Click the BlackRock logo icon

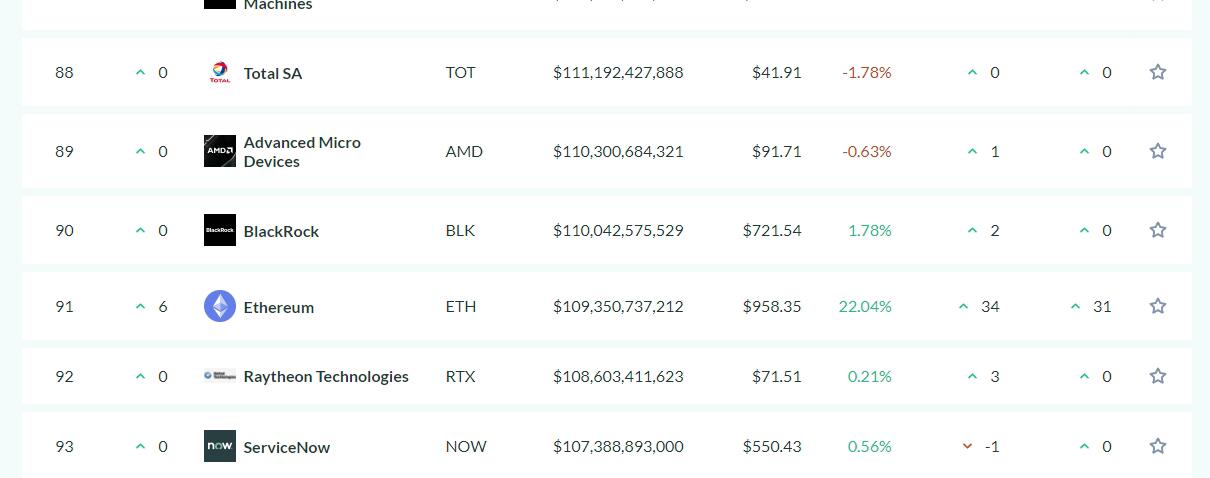(x=220, y=230)
